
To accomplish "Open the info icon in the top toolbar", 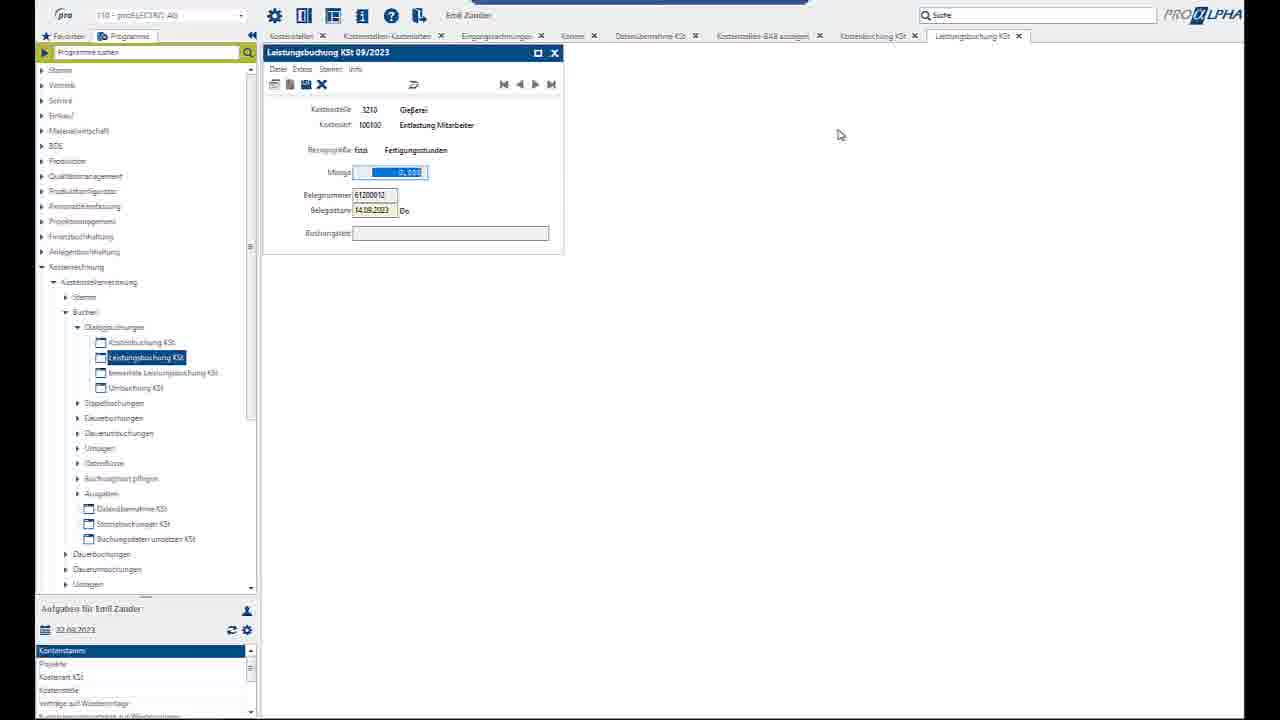I will 362,16.
